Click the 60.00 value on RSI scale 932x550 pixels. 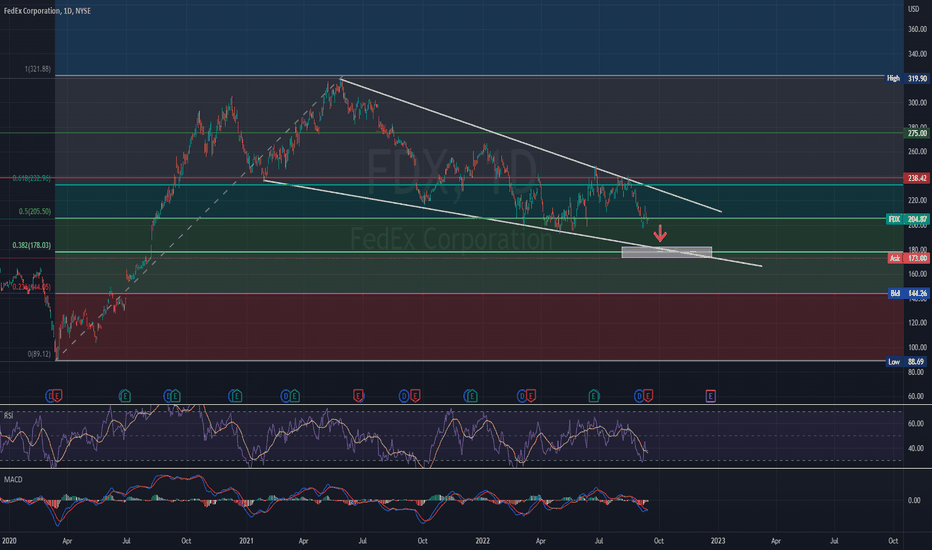click(x=916, y=423)
